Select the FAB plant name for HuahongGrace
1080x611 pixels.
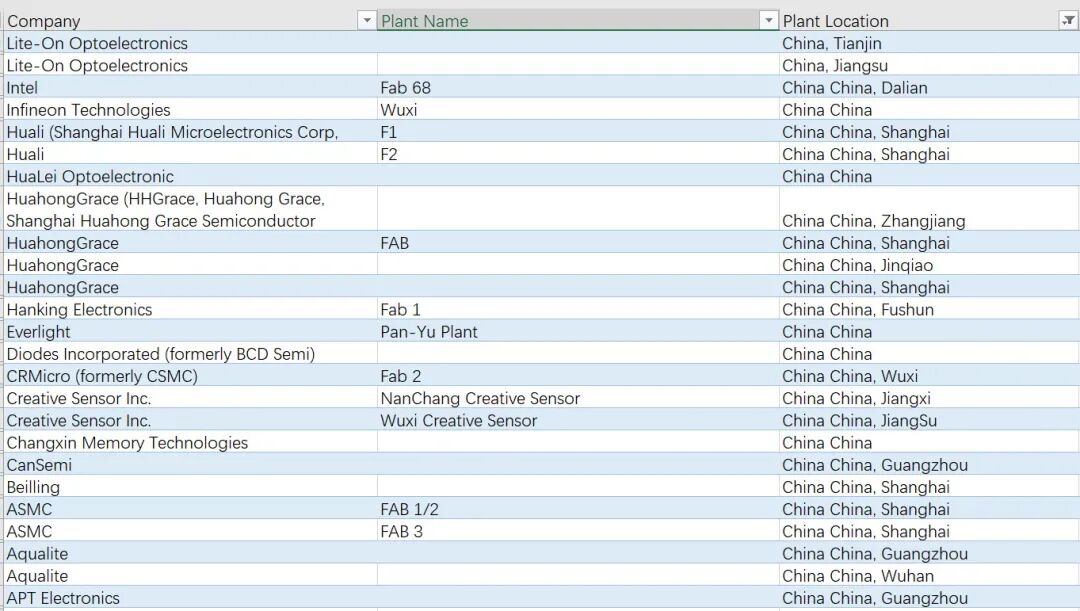click(579, 242)
